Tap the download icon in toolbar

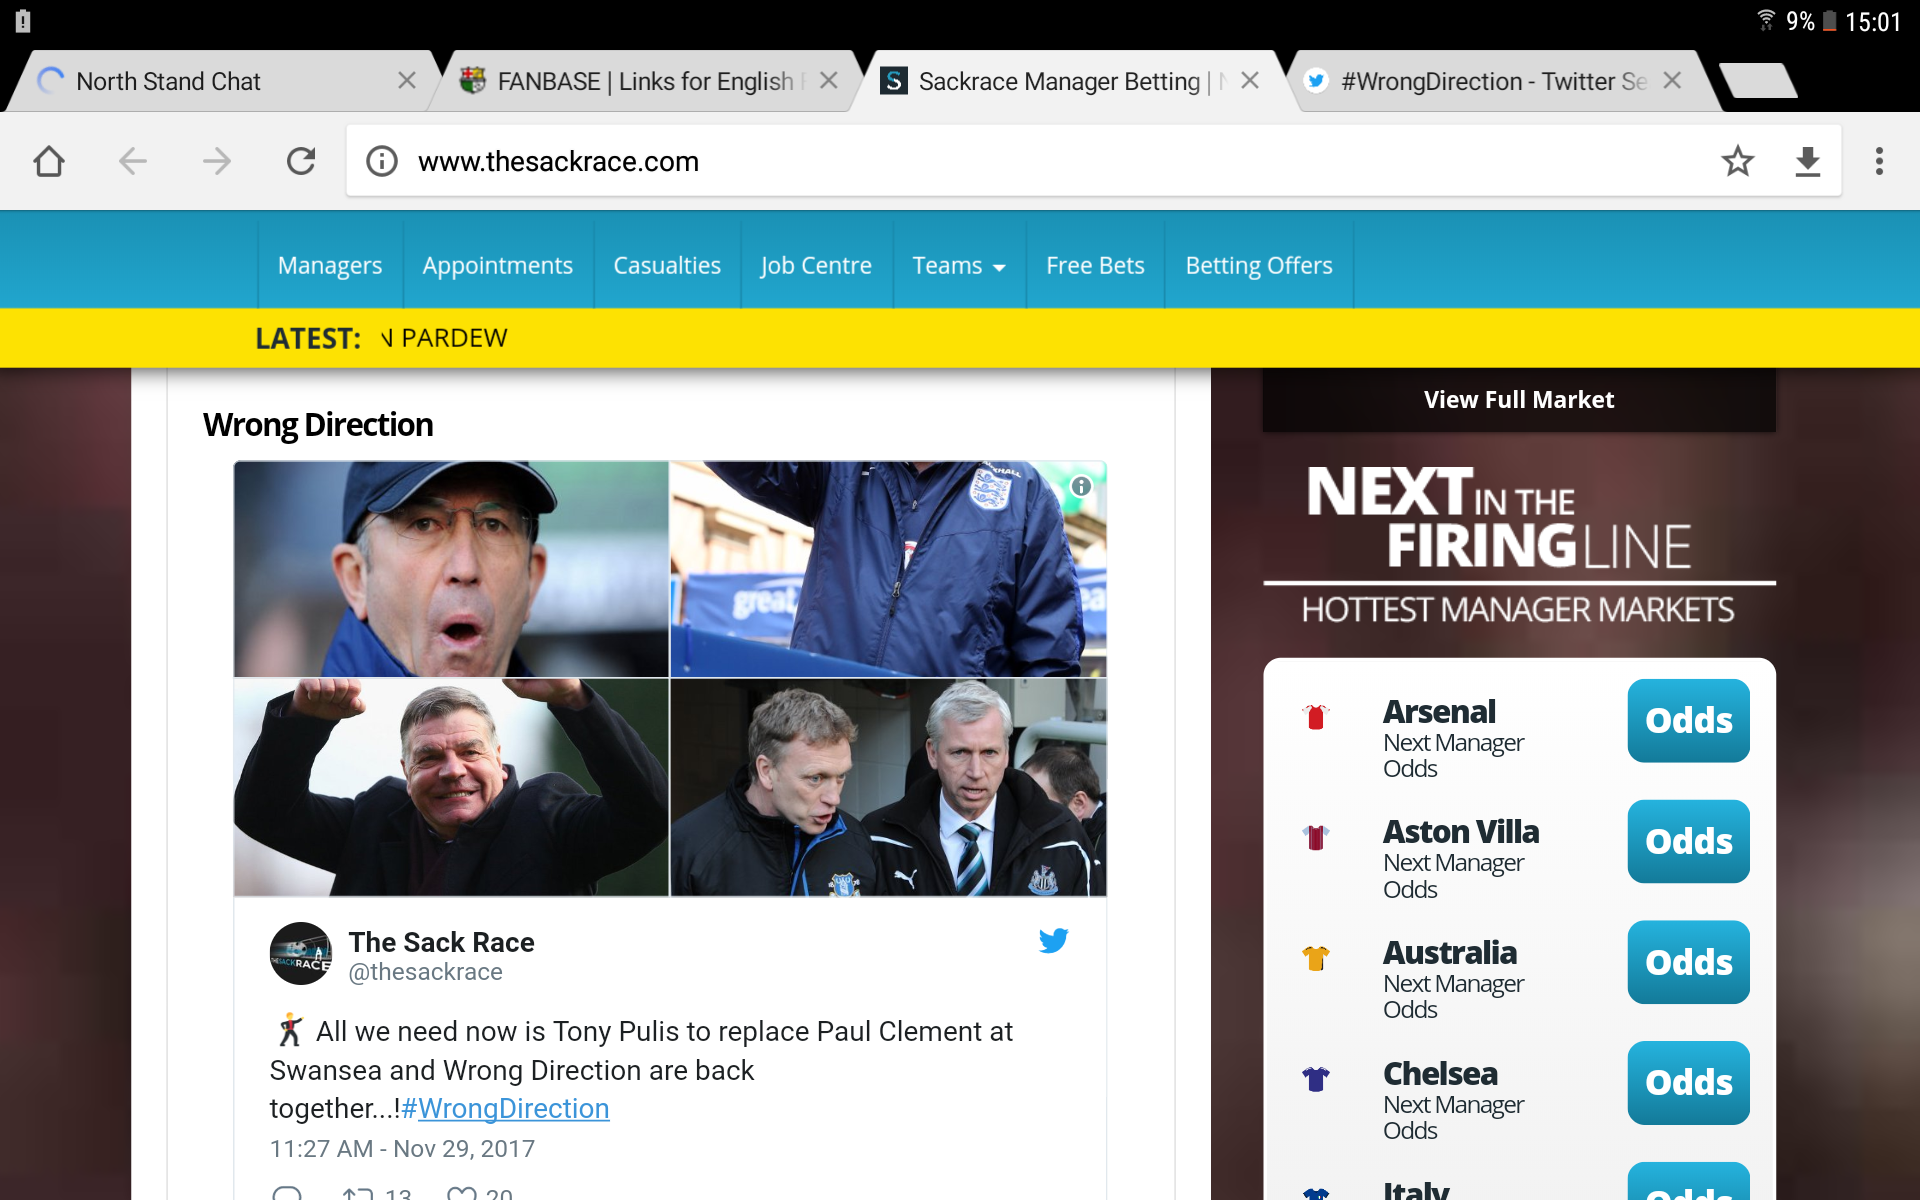pos(1808,161)
